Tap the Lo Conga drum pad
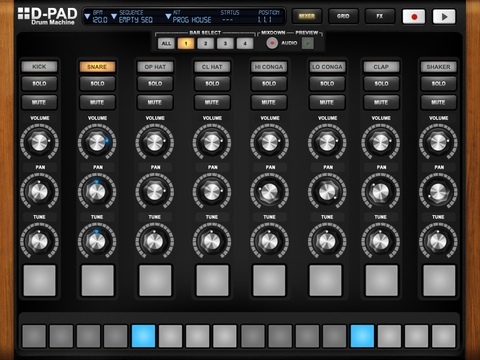The width and height of the screenshot is (480, 360). click(326, 280)
